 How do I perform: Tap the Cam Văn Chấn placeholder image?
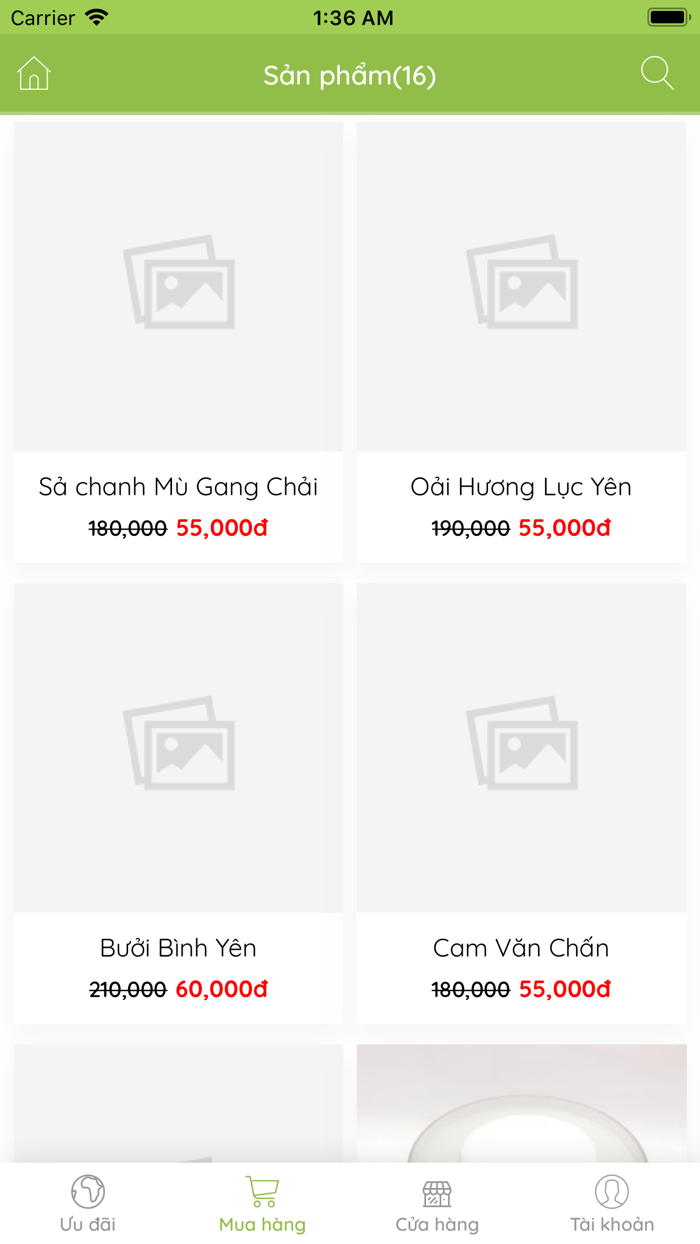[x=521, y=746]
